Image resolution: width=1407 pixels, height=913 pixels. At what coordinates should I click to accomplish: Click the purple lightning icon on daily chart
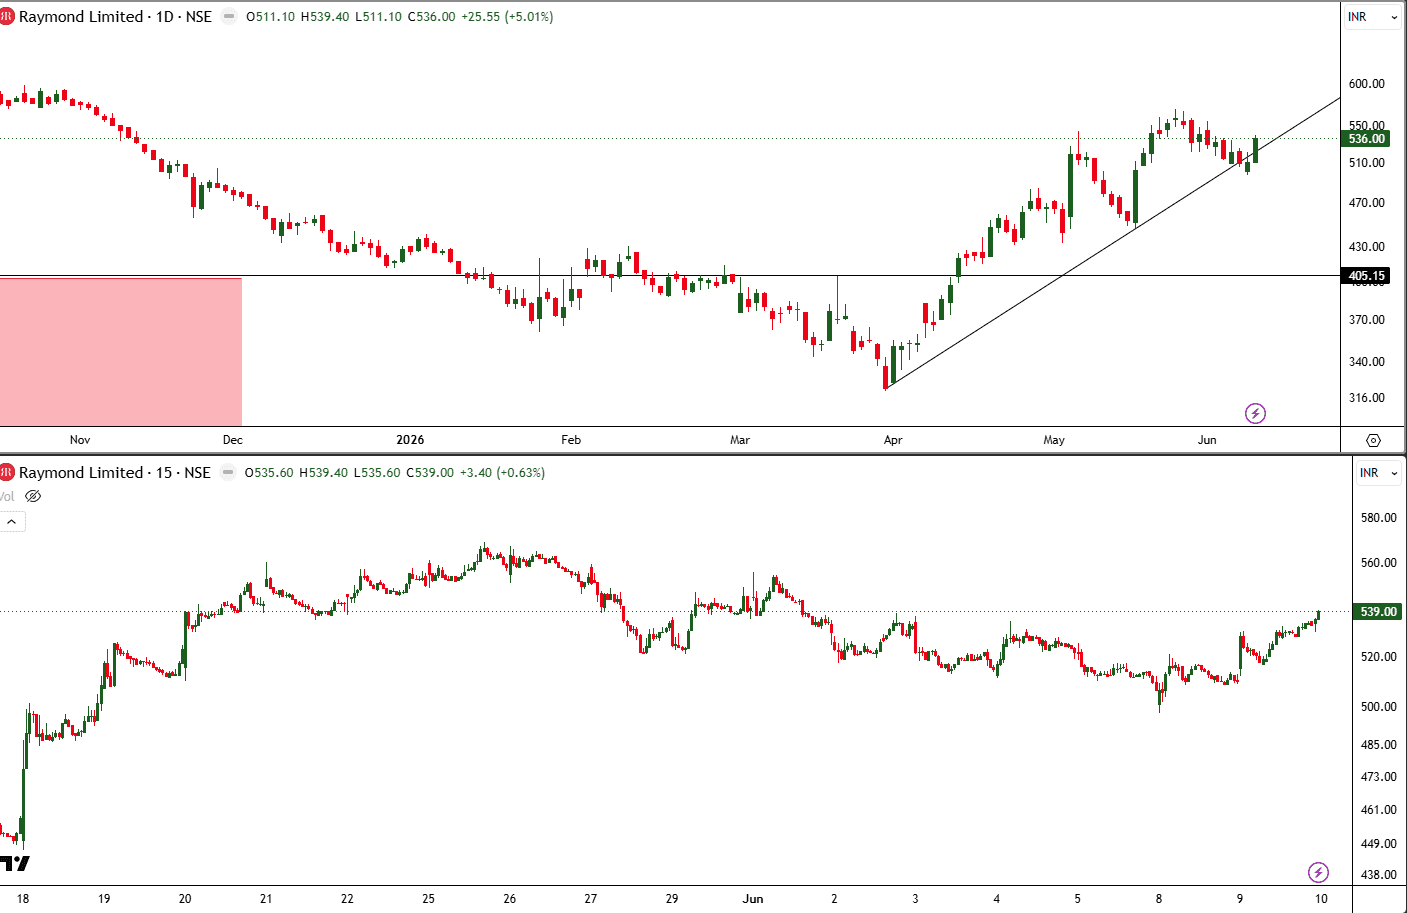1255,413
